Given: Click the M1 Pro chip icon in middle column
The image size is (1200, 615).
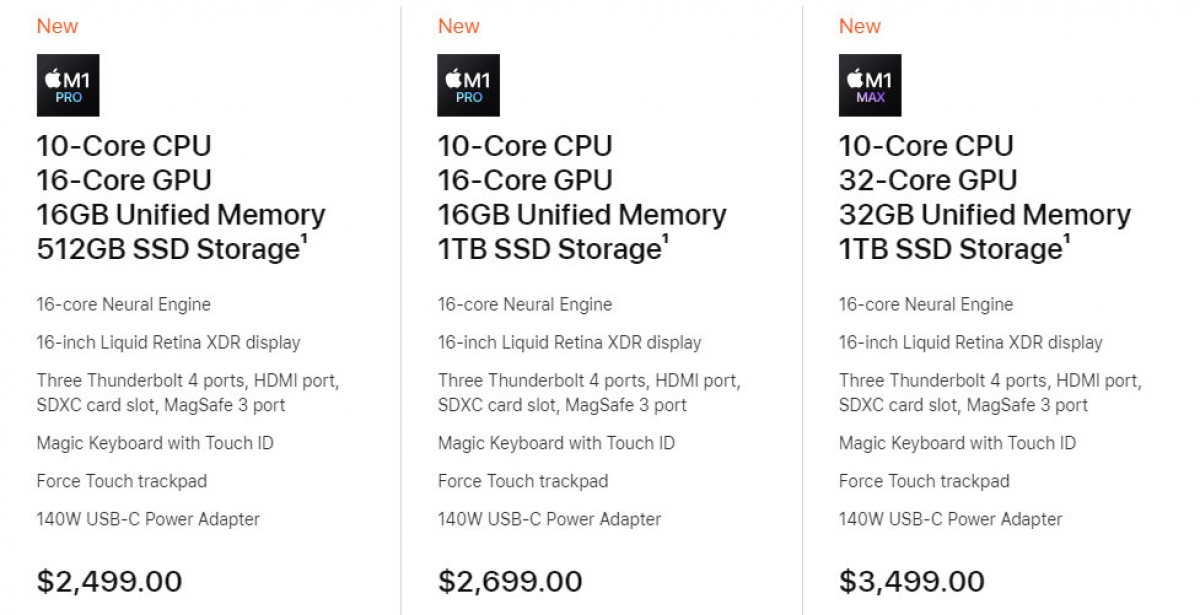Looking at the screenshot, I should pyautogui.click(x=469, y=85).
